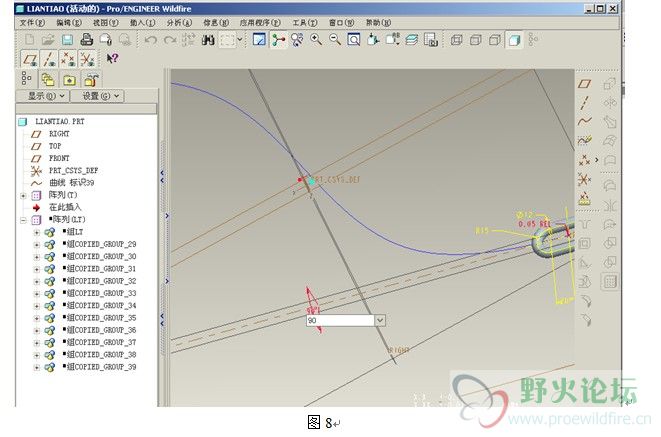Image resolution: width=661 pixels, height=437 pixels.
Task: Click the Layers stack icon
Action: click(x=411, y=40)
